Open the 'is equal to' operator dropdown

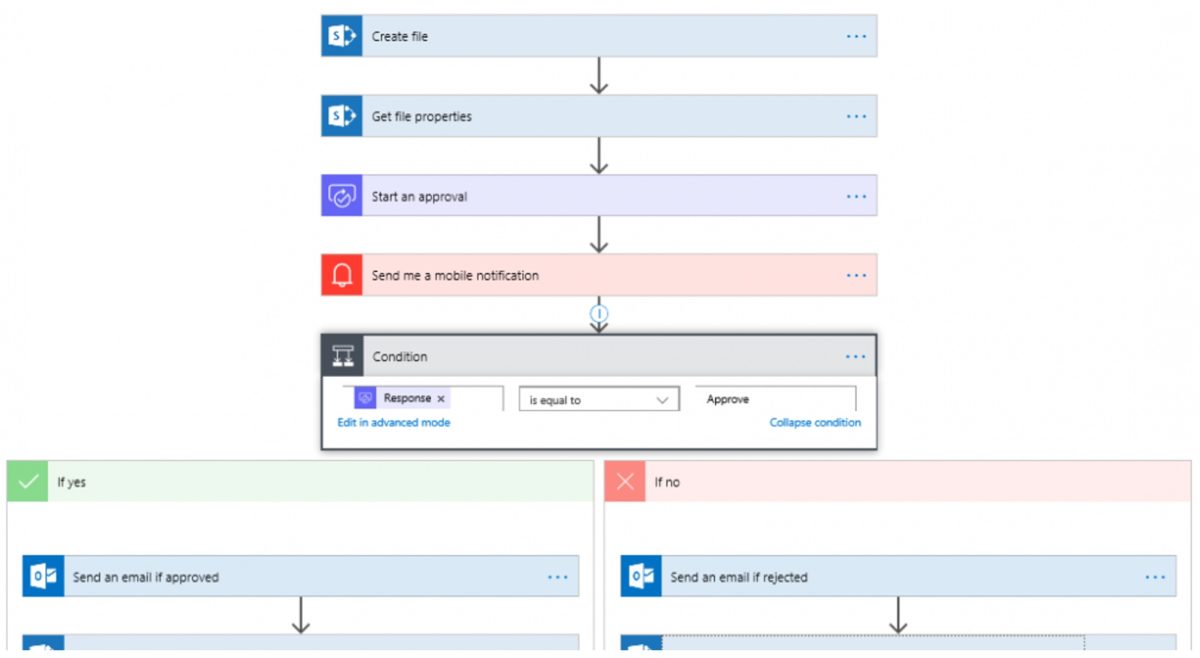(598, 400)
